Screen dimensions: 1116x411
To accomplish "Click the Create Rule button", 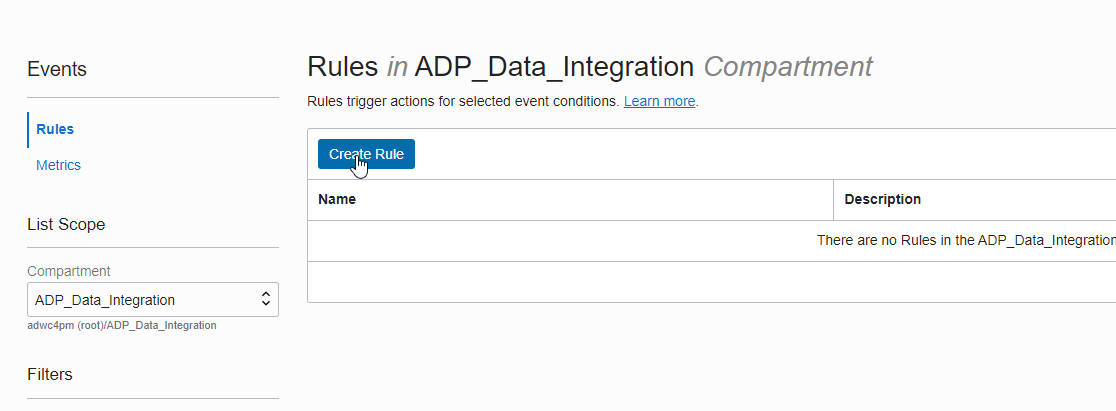I will (366, 154).
